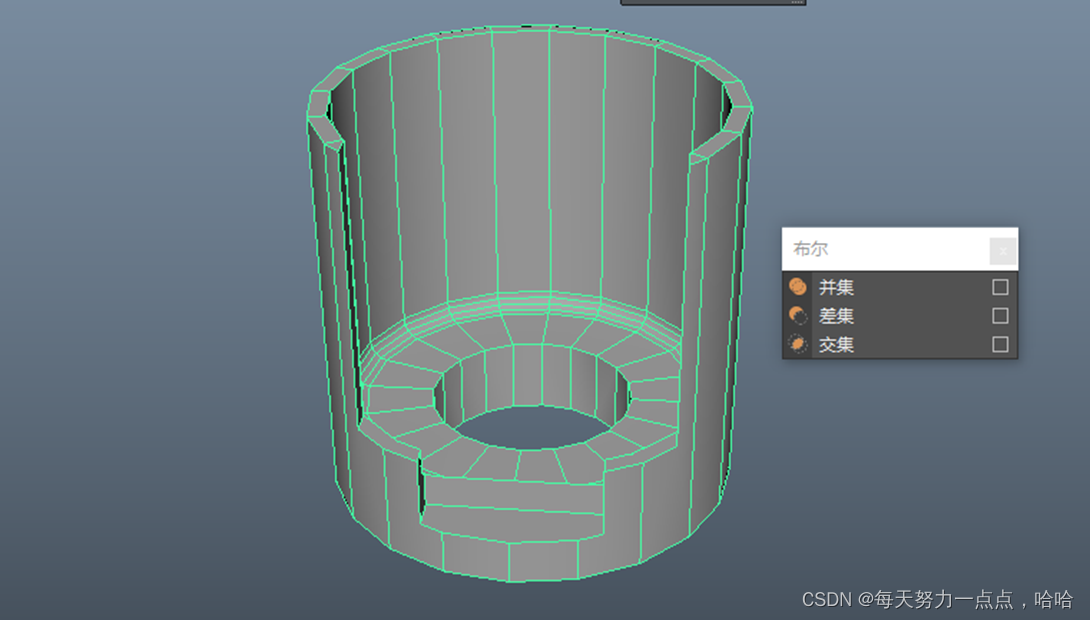Click the left notch on the cylinder rim

click(x=325, y=118)
